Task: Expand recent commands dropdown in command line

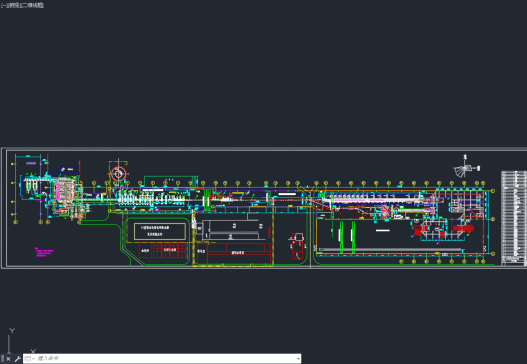Action: click(29, 359)
